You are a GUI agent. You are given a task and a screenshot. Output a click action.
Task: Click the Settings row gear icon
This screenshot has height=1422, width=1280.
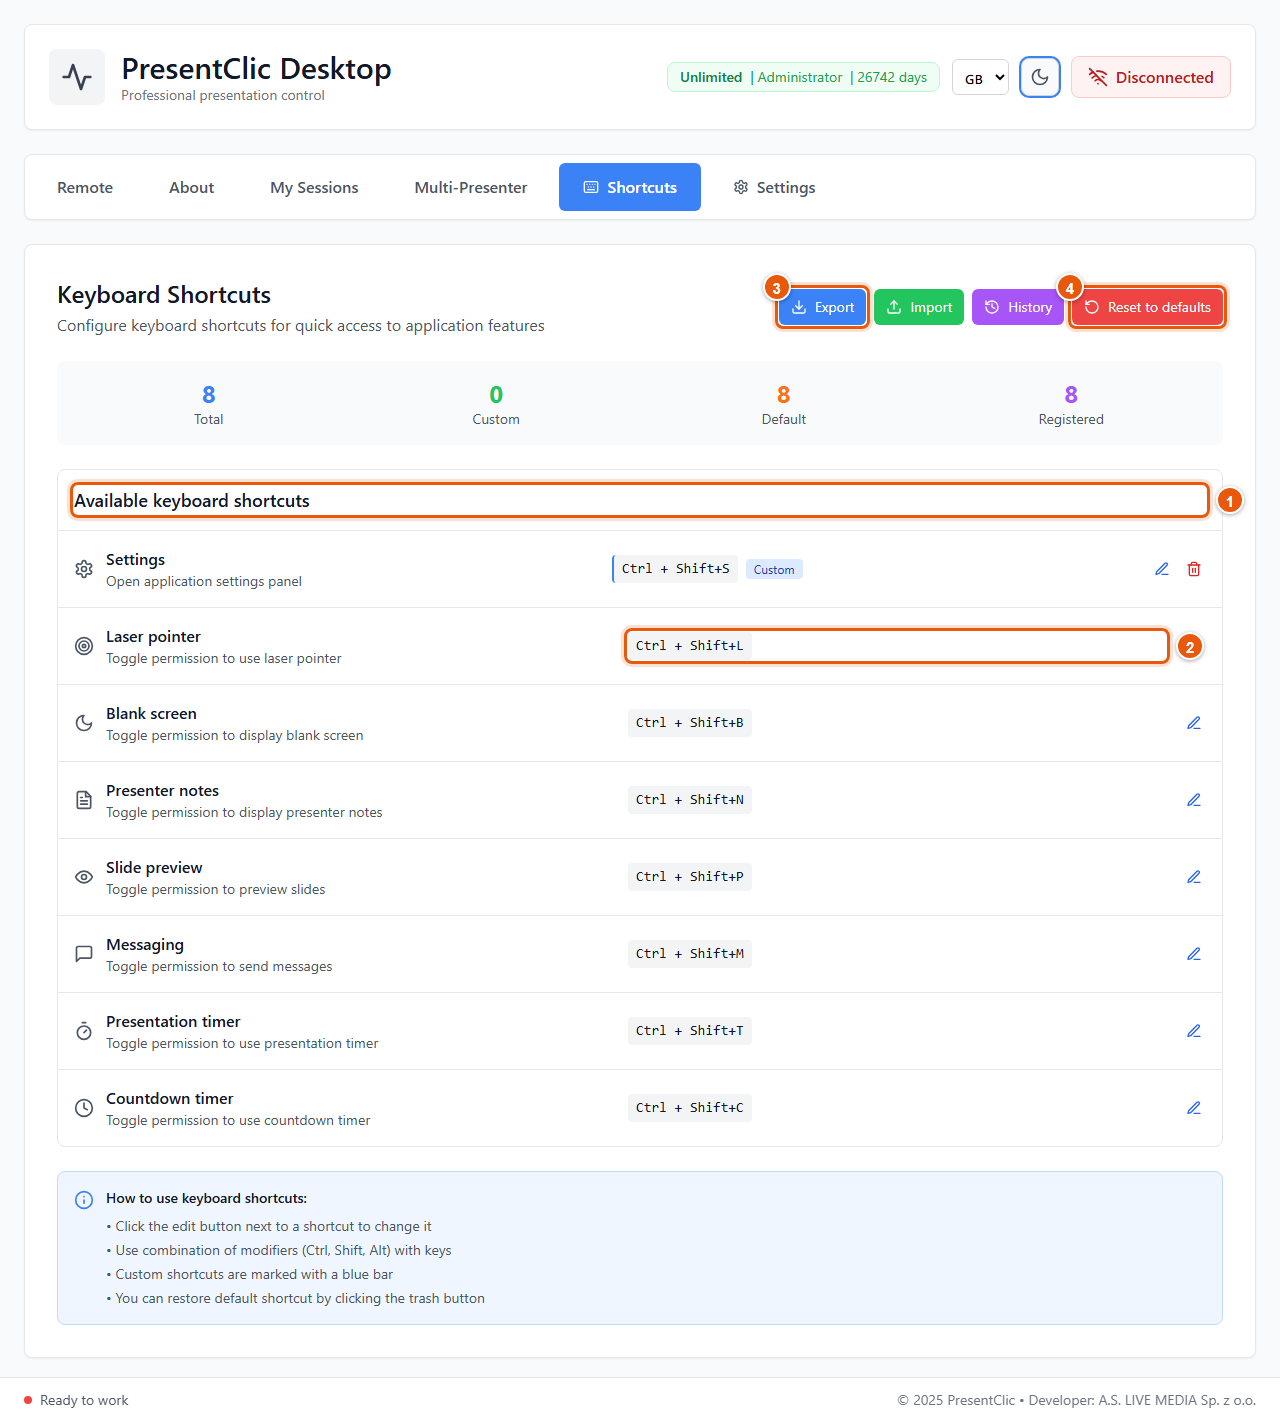click(84, 569)
